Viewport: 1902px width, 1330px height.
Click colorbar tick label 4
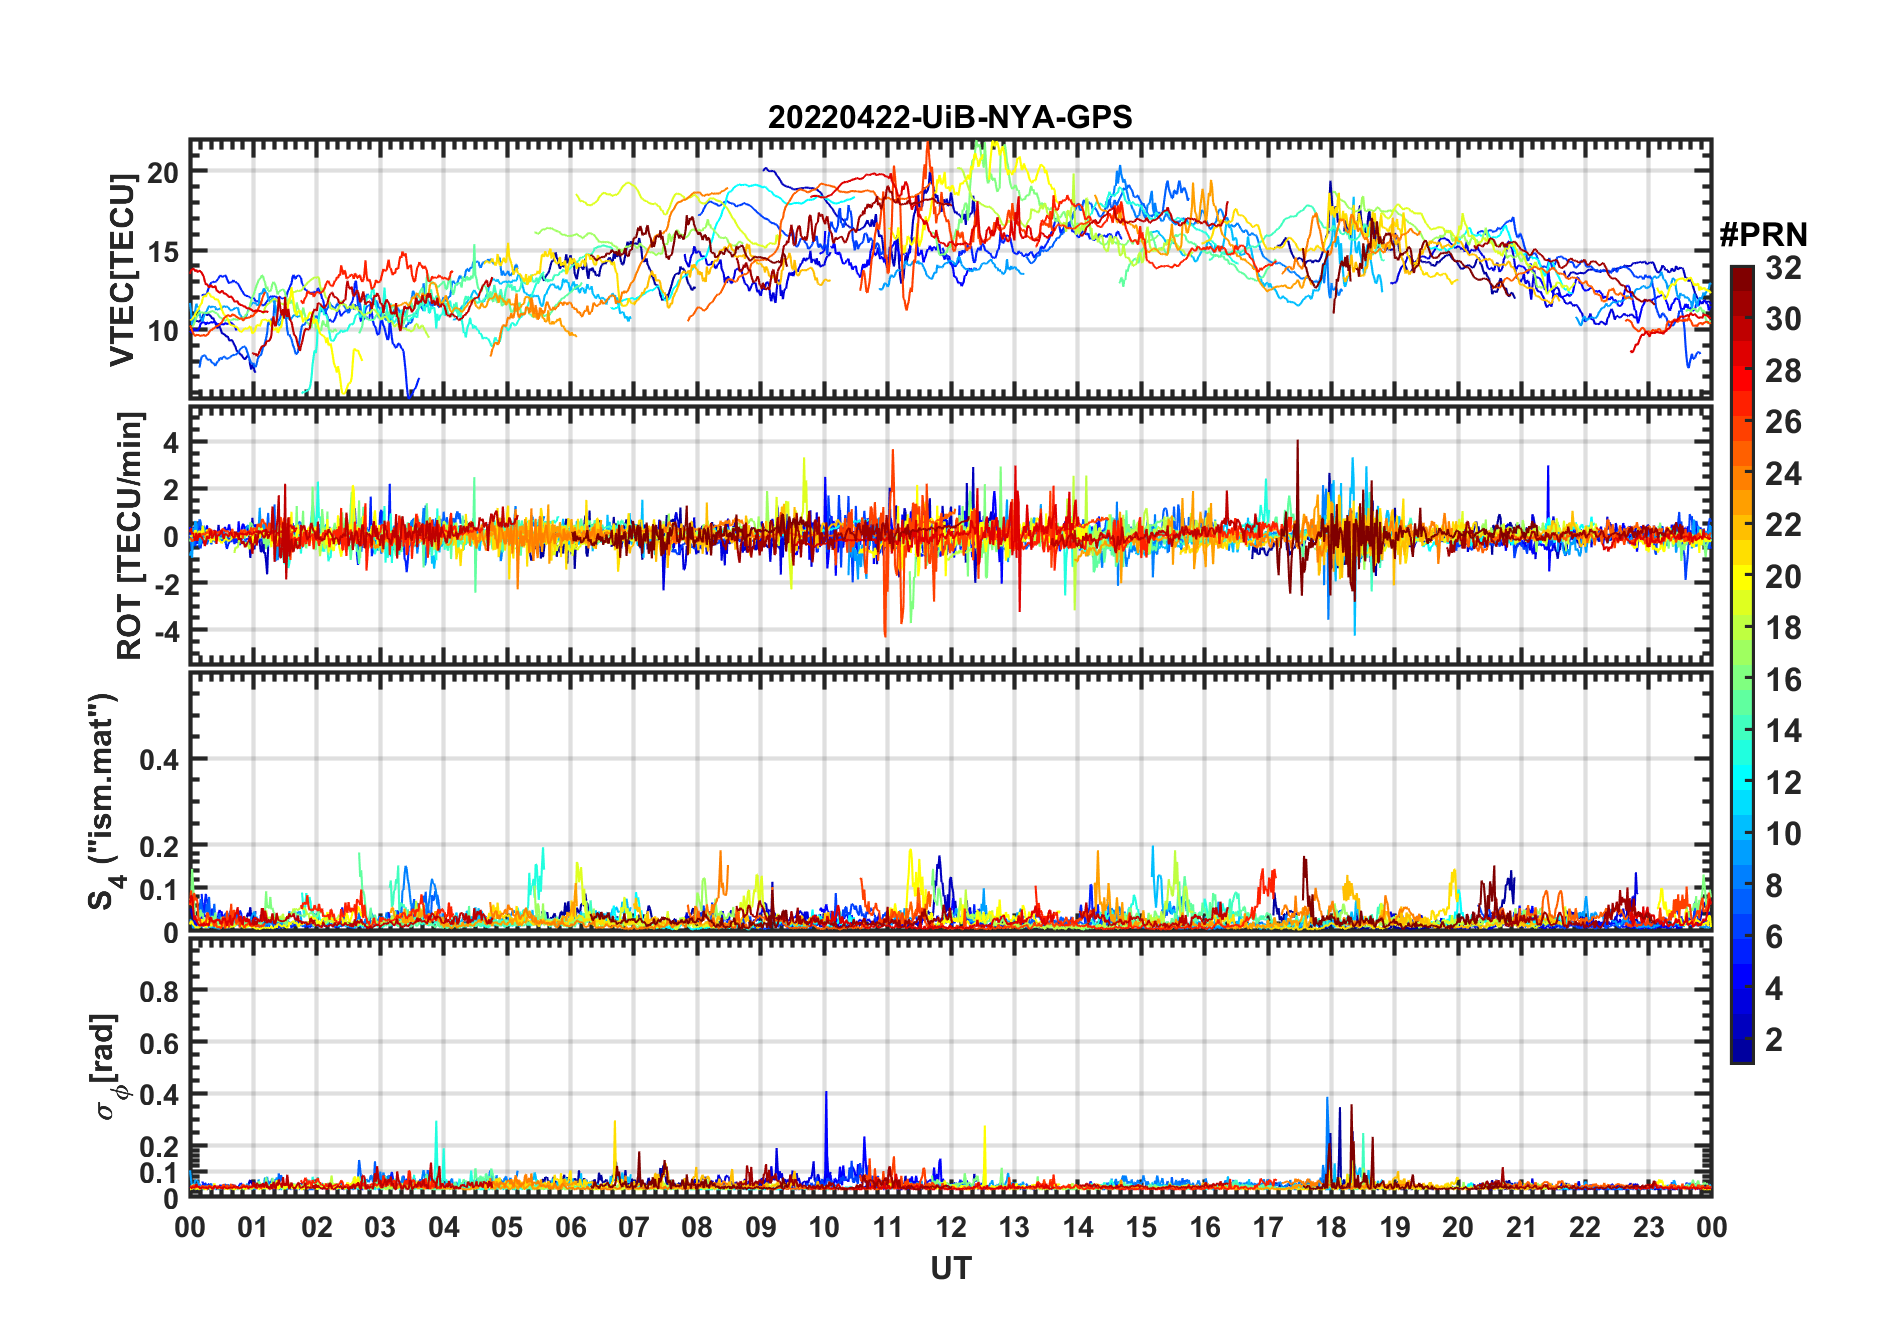(x=1774, y=988)
